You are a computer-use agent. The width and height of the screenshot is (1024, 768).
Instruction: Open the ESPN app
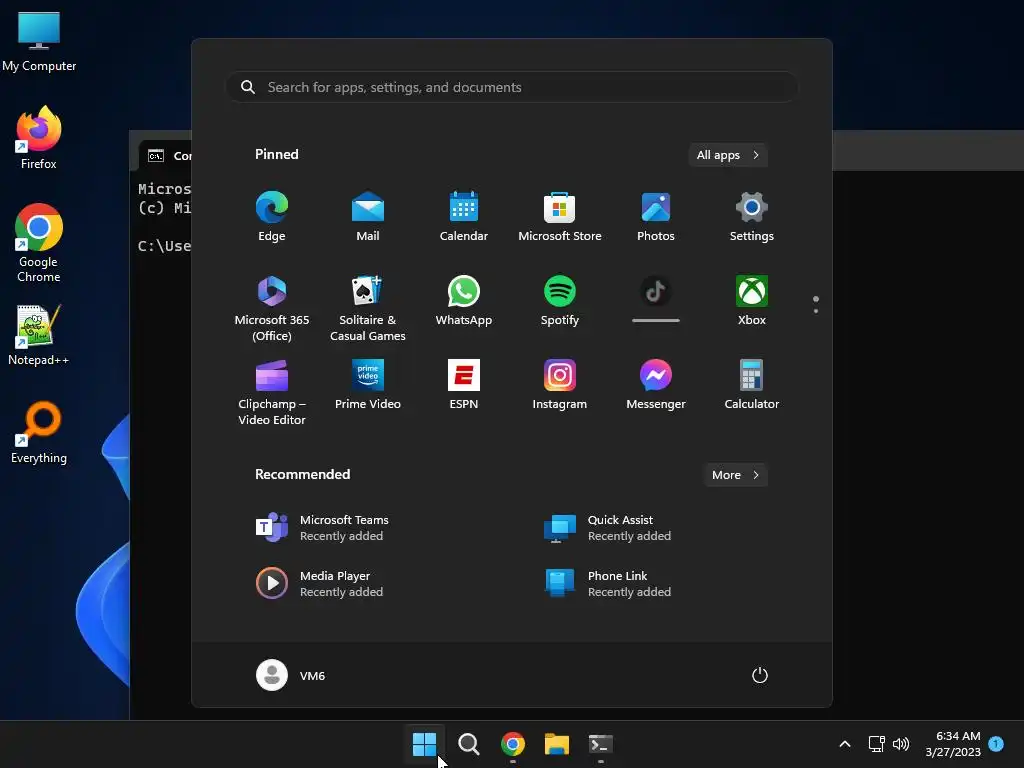(464, 385)
